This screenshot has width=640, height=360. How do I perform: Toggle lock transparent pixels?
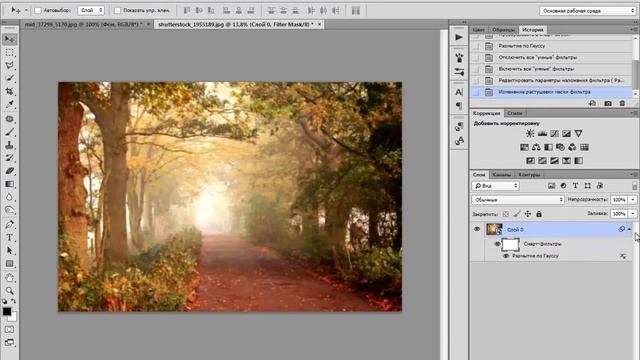tap(506, 214)
